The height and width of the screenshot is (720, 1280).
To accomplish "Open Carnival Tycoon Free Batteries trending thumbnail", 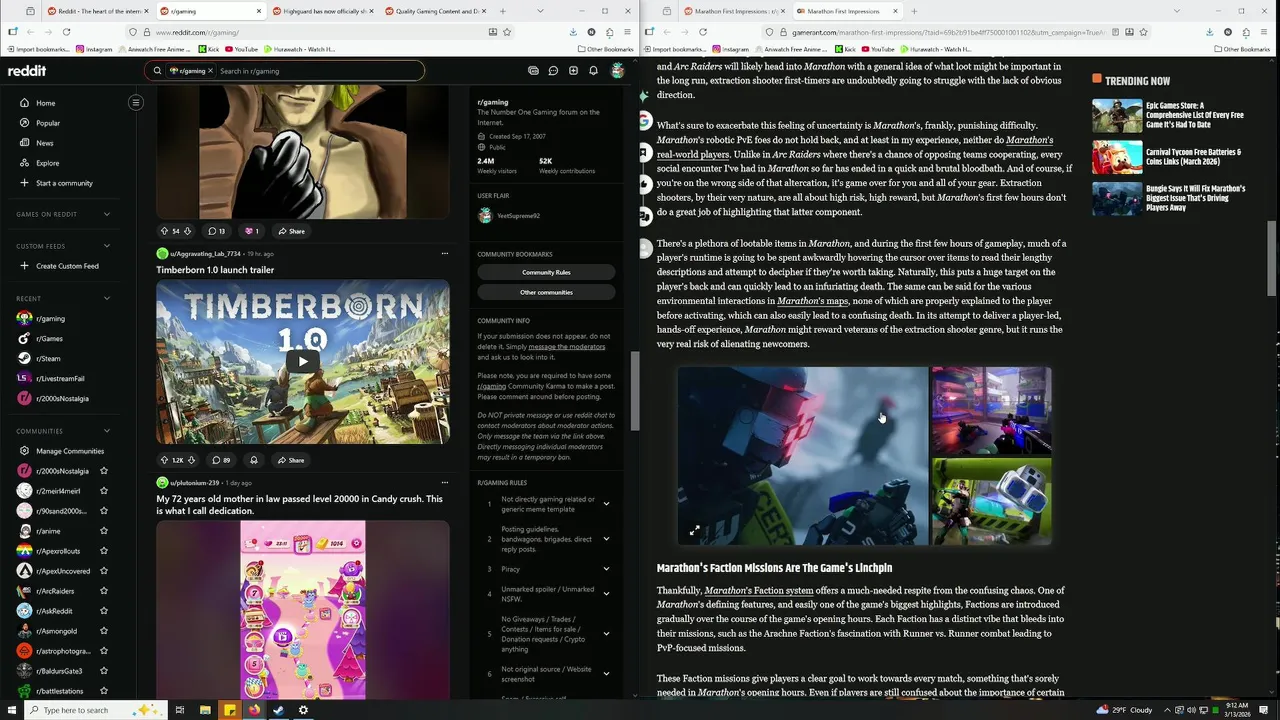I will (1117, 157).
